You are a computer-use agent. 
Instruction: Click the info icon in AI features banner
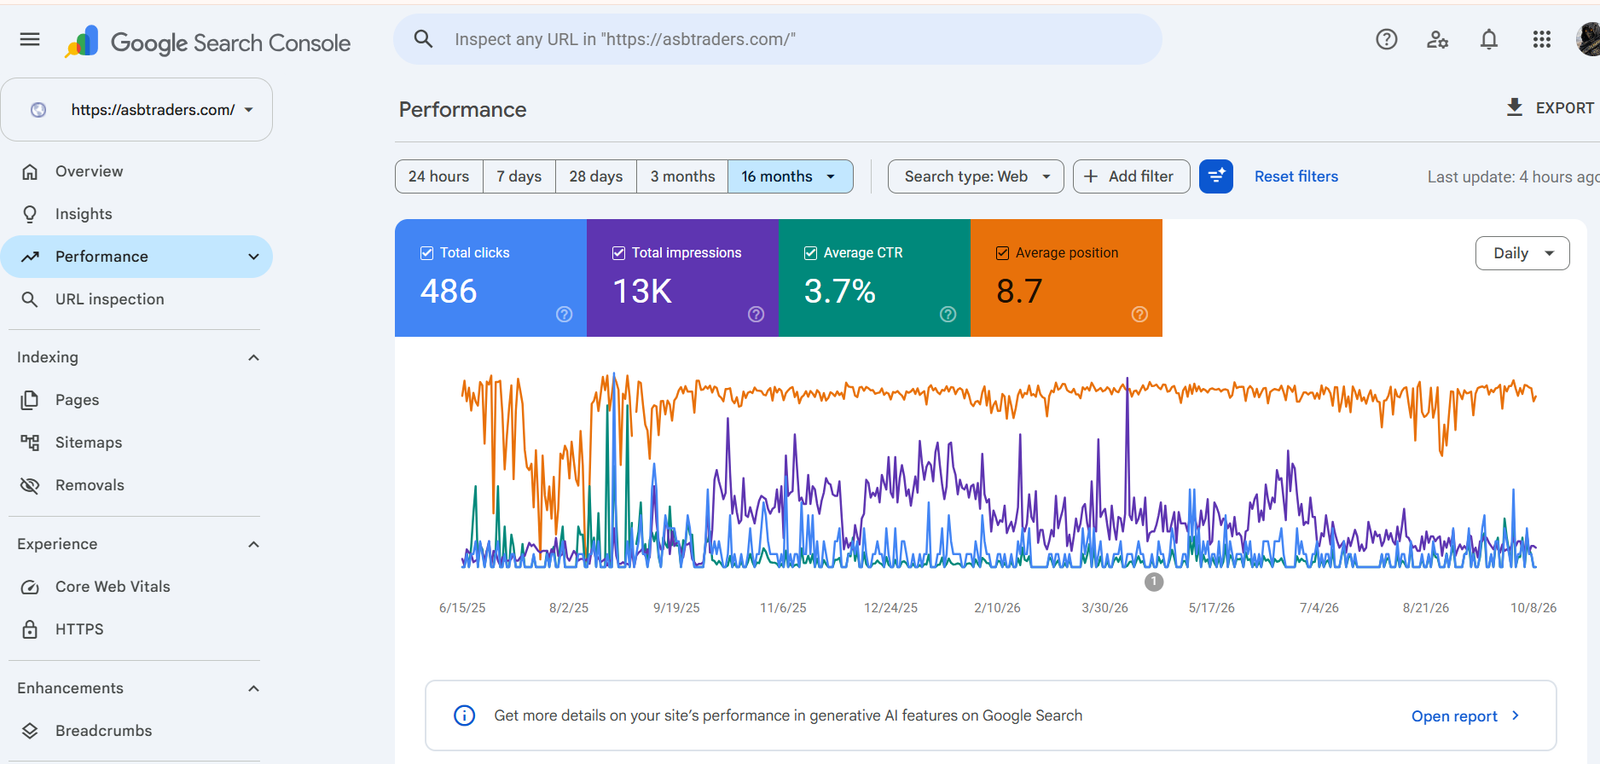pyautogui.click(x=464, y=715)
